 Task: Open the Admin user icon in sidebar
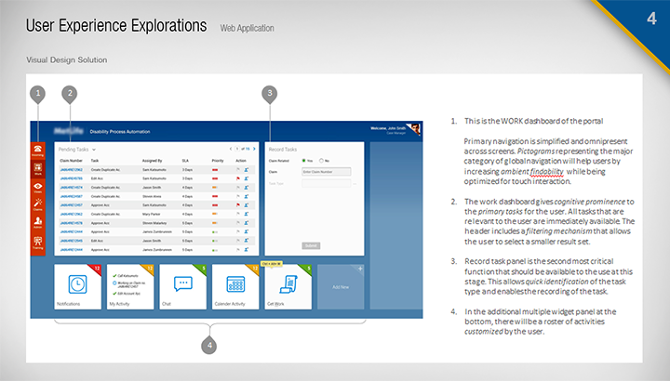[38, 221]
